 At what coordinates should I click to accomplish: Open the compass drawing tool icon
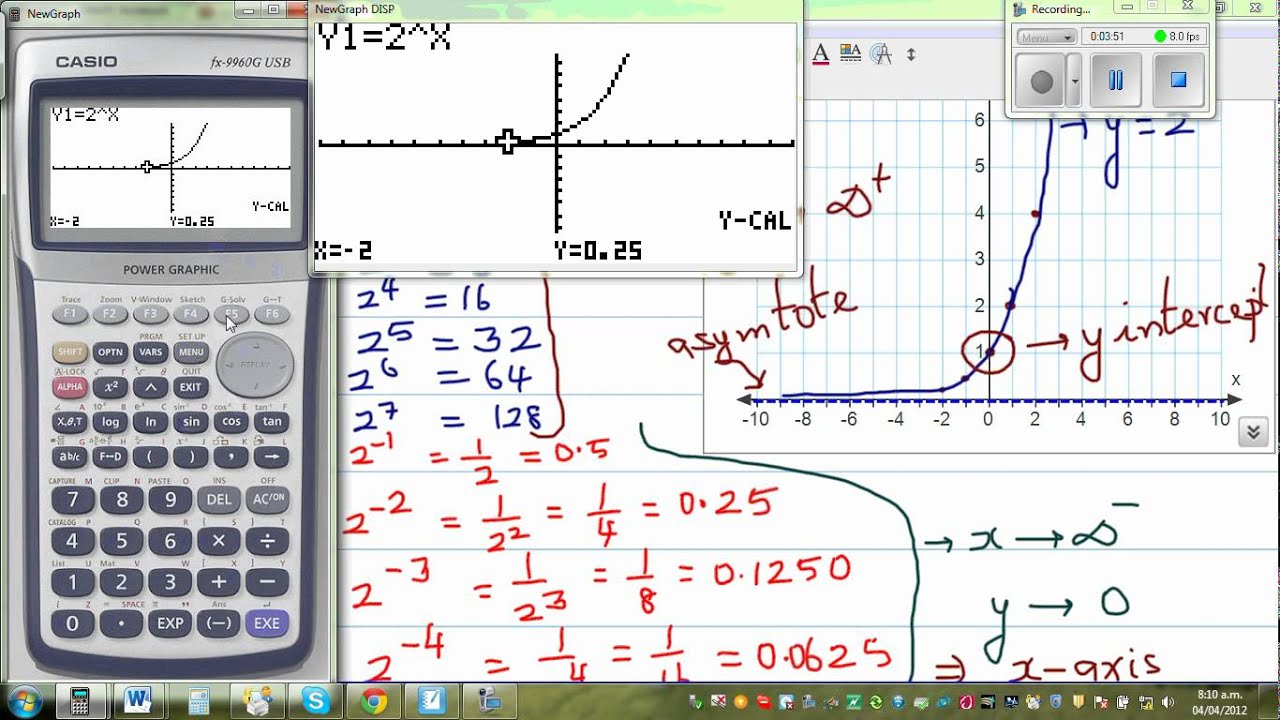pyautogui.click(x=881, y=54)
